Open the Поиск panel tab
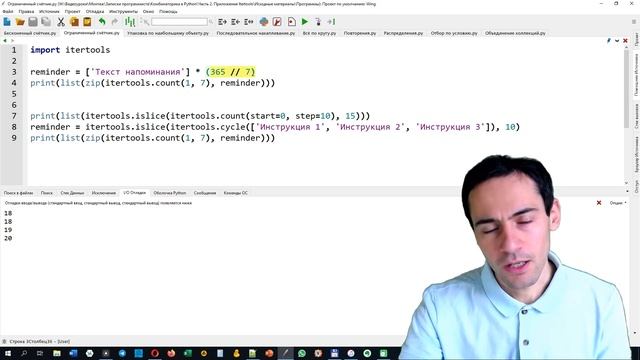Viewport: 640px width, 360px height. (x=47, y=193)
